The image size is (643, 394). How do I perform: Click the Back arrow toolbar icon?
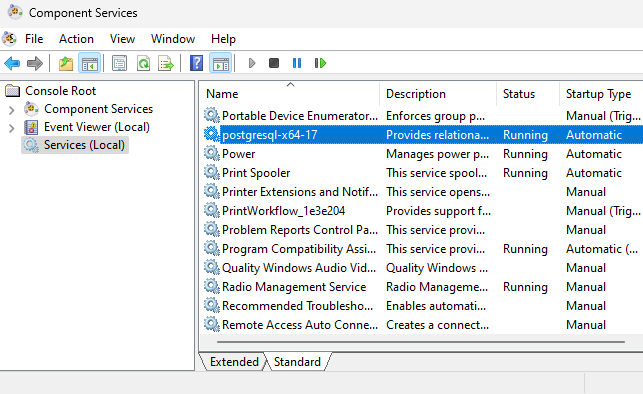(x=12, y=63)
